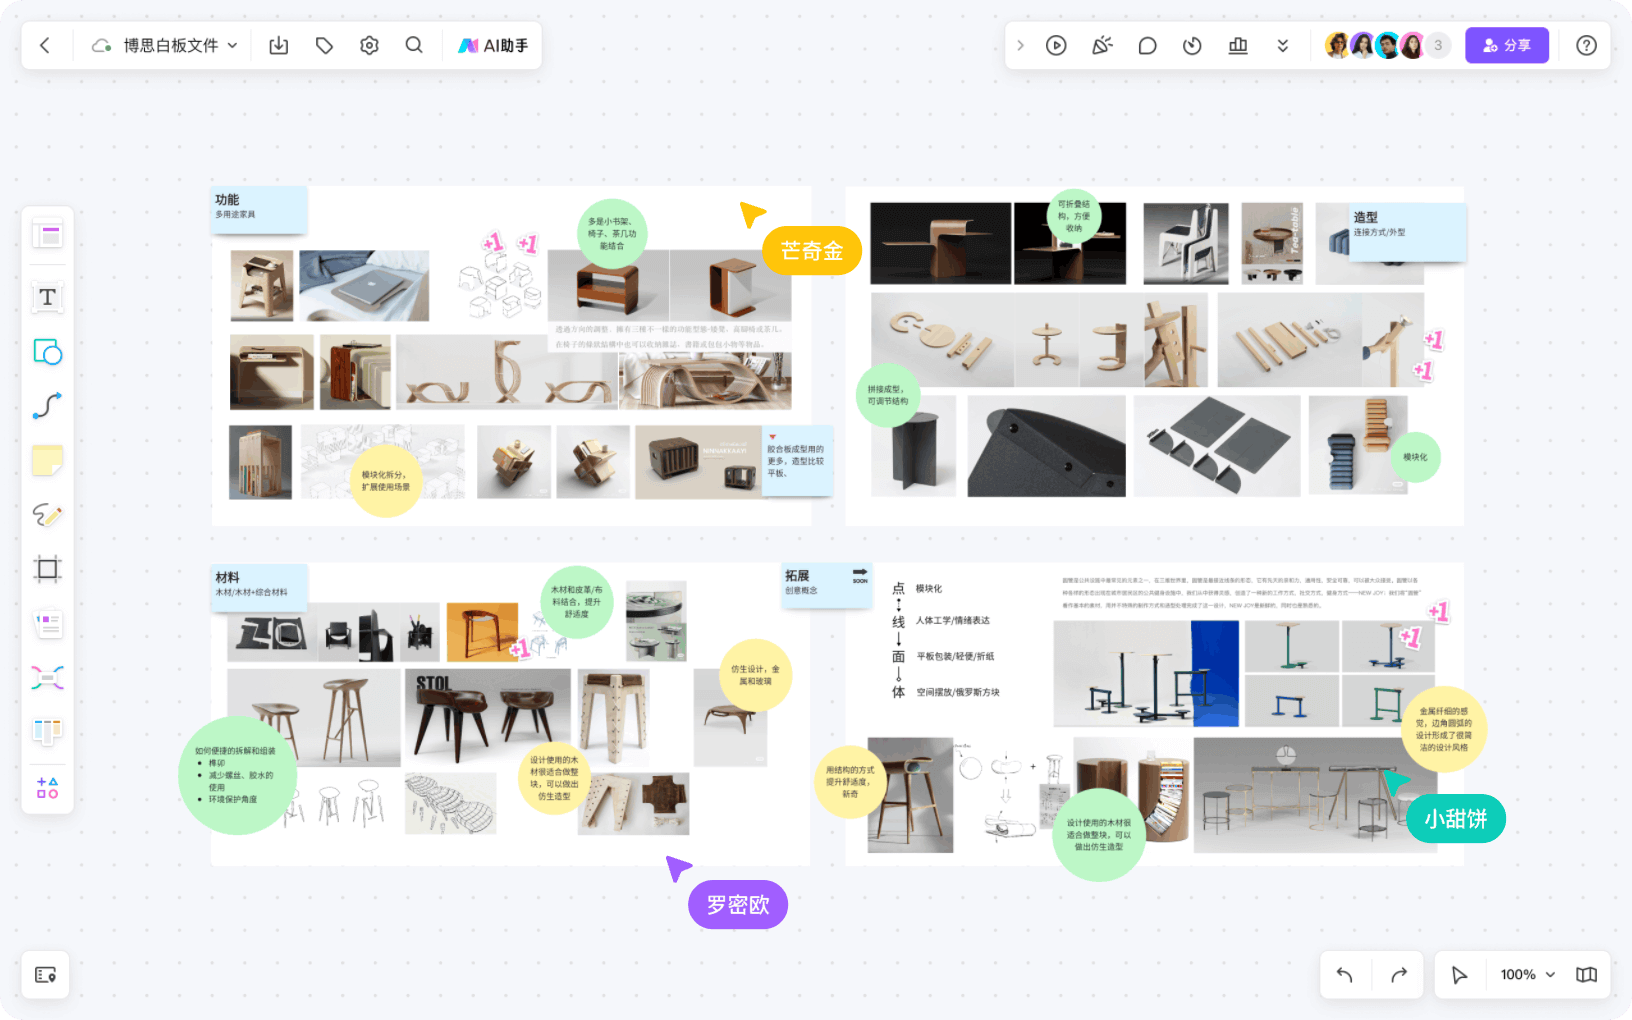Select the blue 拓展 sticky note
The width and height of the screenshot is (1632, 1020).
click(x=826, y=585)
